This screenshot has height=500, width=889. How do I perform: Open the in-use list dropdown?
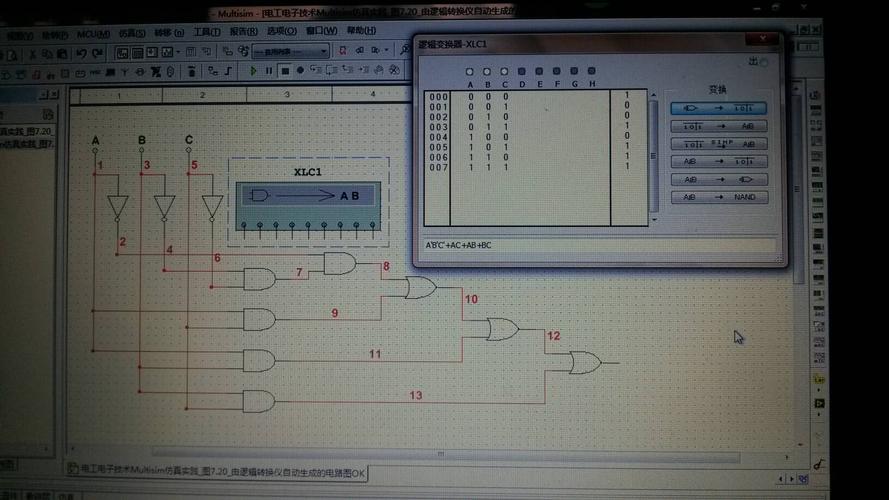tap(324, 52)
